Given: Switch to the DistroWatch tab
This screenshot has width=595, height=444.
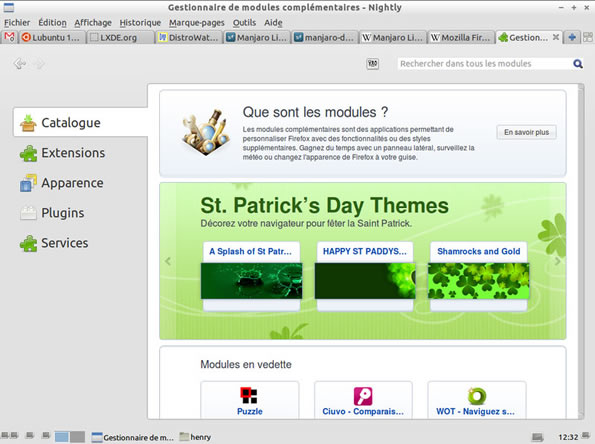Looking at the screenshot, I should tap(189, 37).
